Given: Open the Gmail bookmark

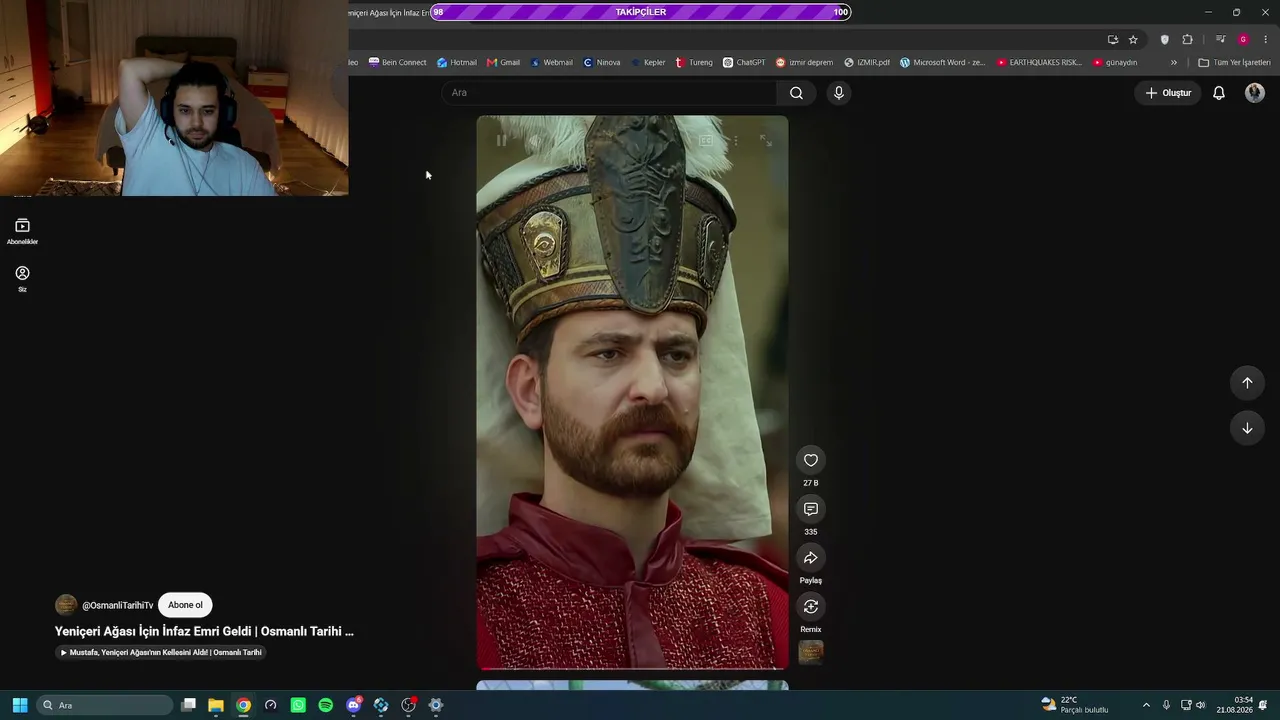Looking at the screenshot, I should tap(503, 62).
